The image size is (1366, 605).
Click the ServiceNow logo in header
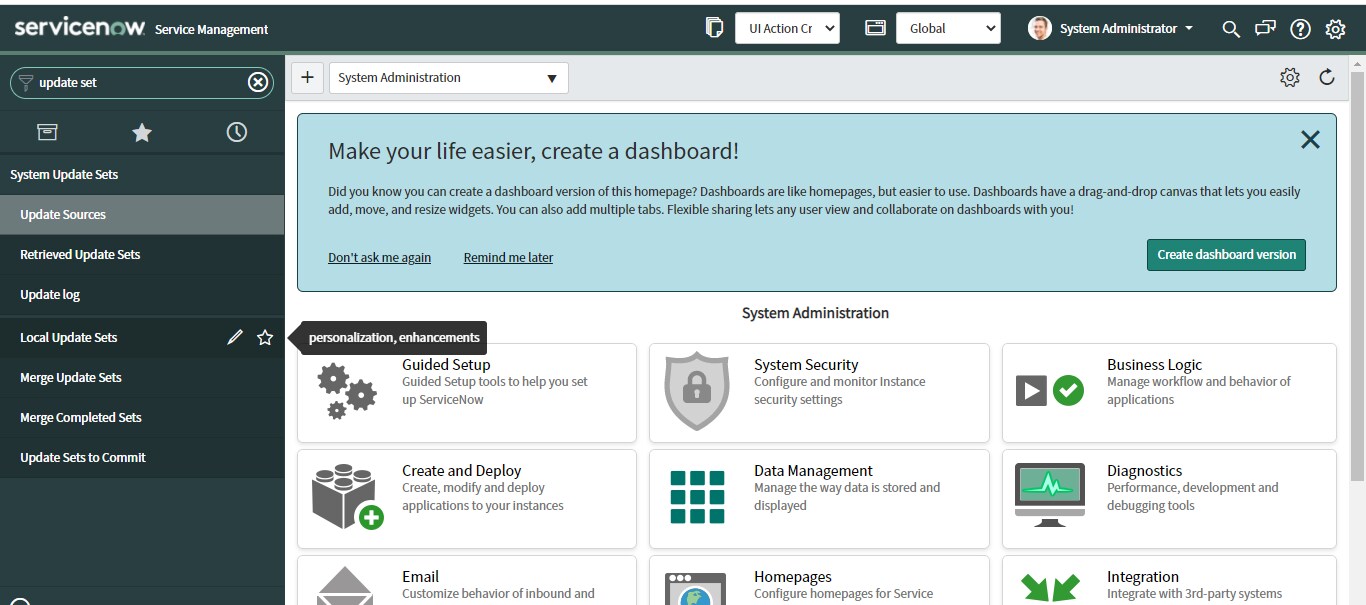point(80,28)
